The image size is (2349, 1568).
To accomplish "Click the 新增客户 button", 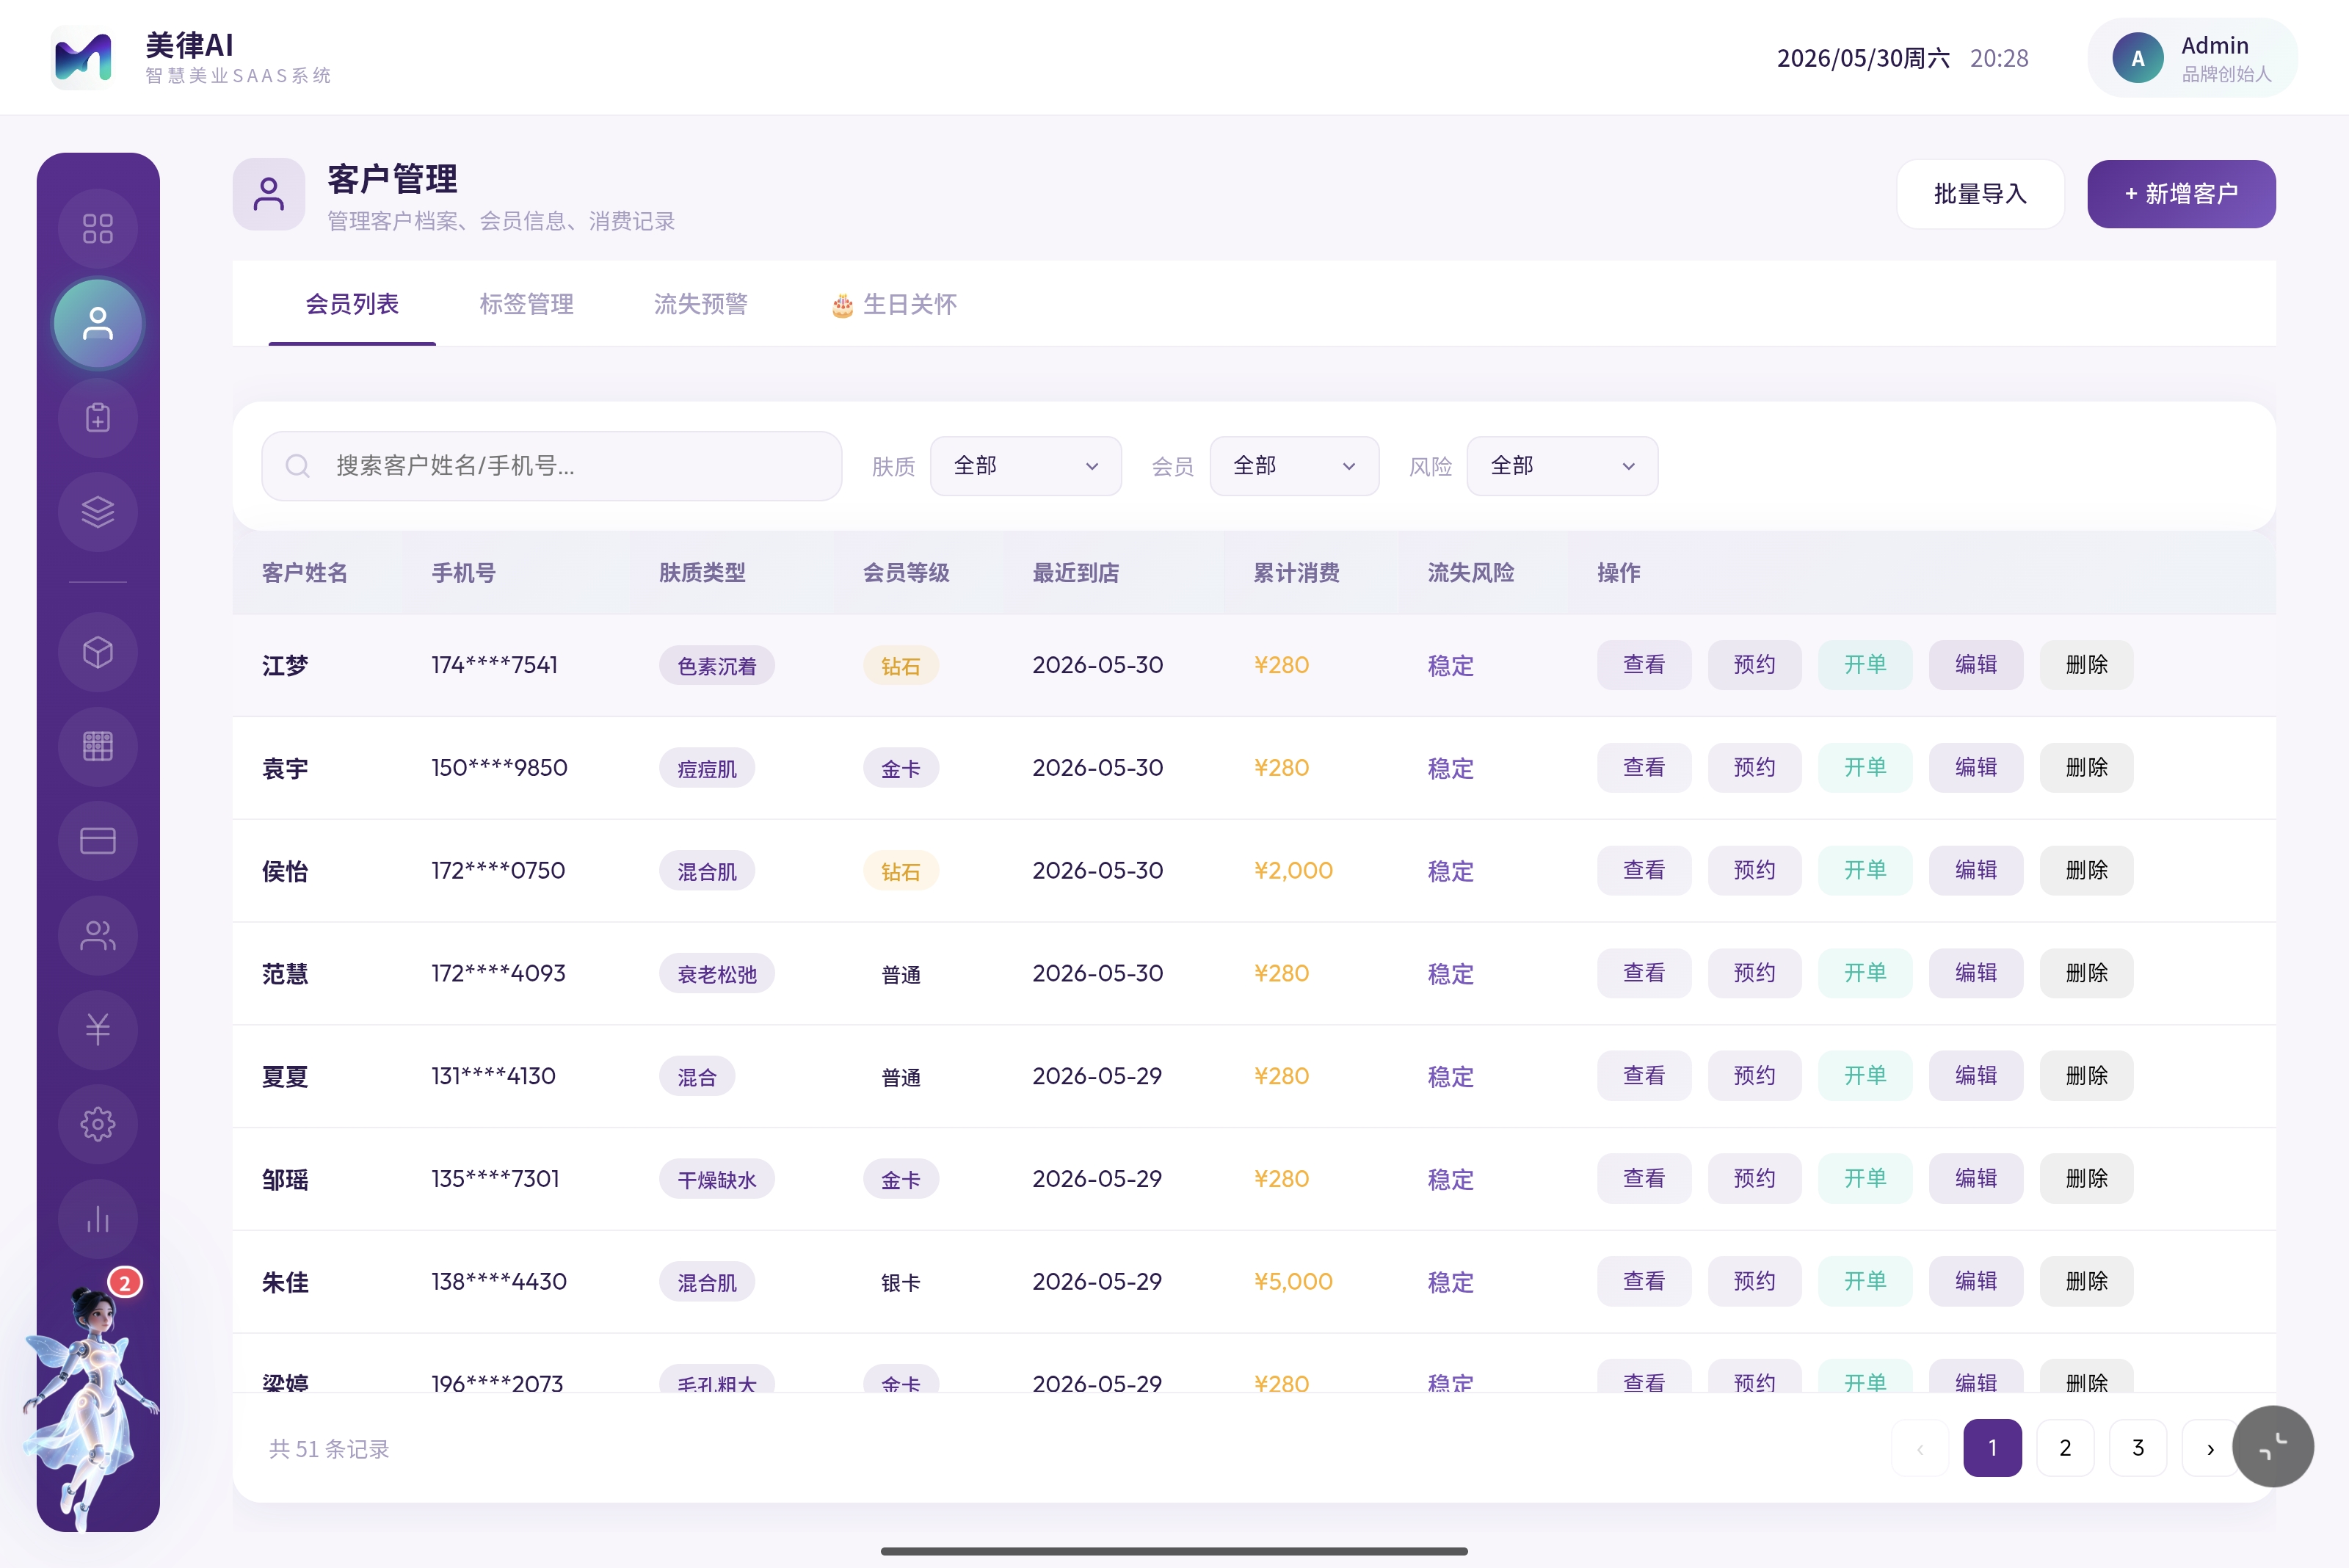I will pos(2181,194).
